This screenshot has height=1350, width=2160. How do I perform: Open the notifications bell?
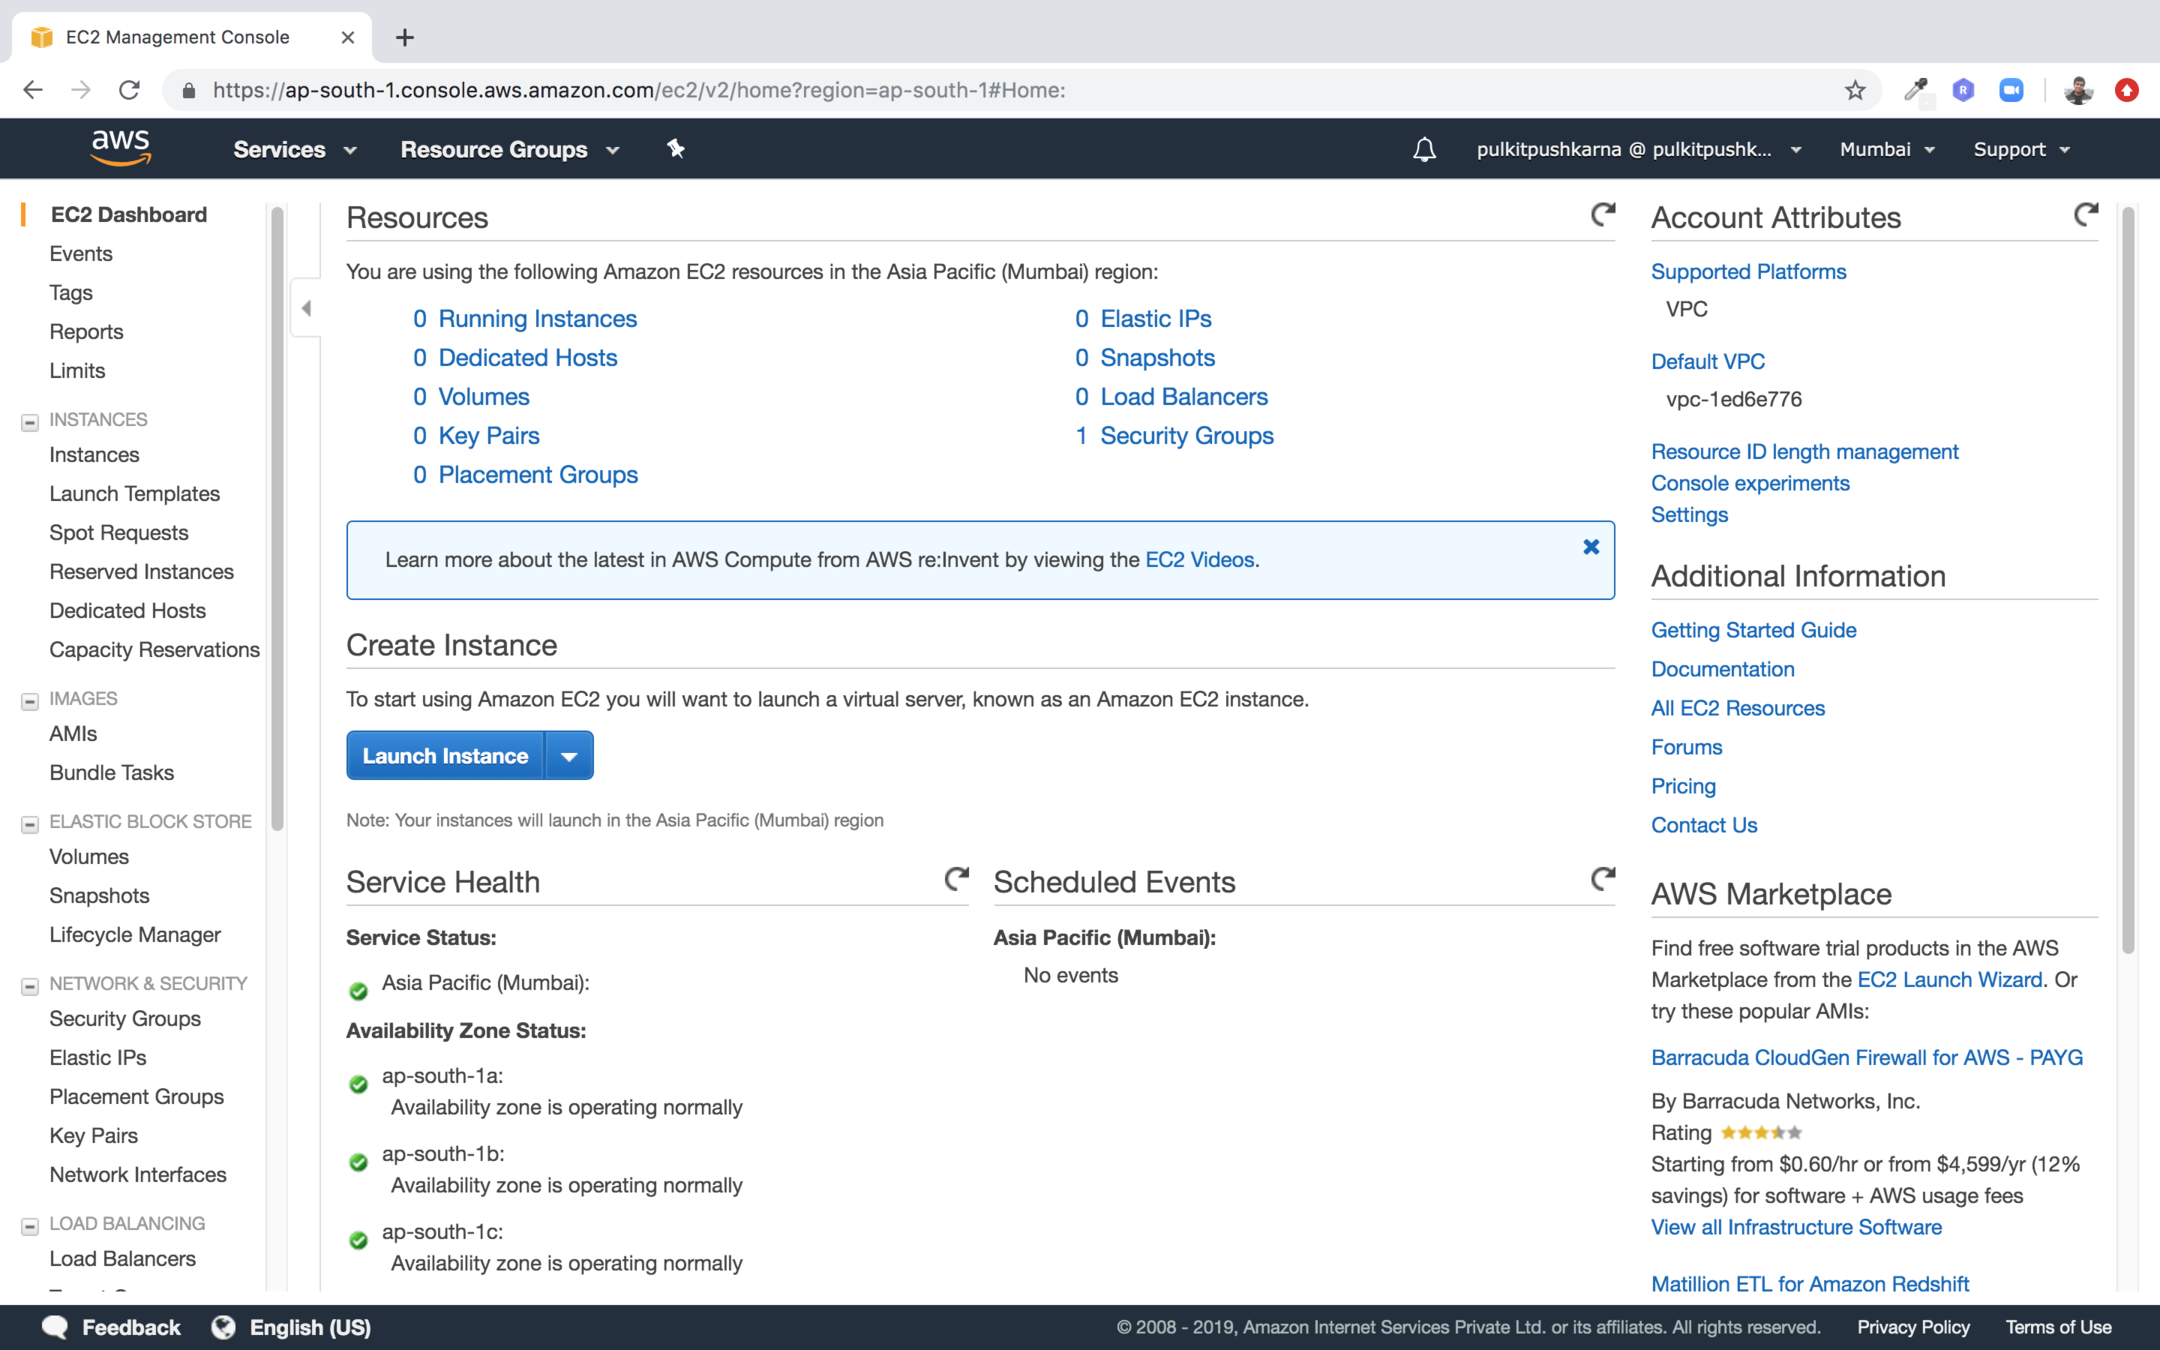click(x=1424, y=150)
